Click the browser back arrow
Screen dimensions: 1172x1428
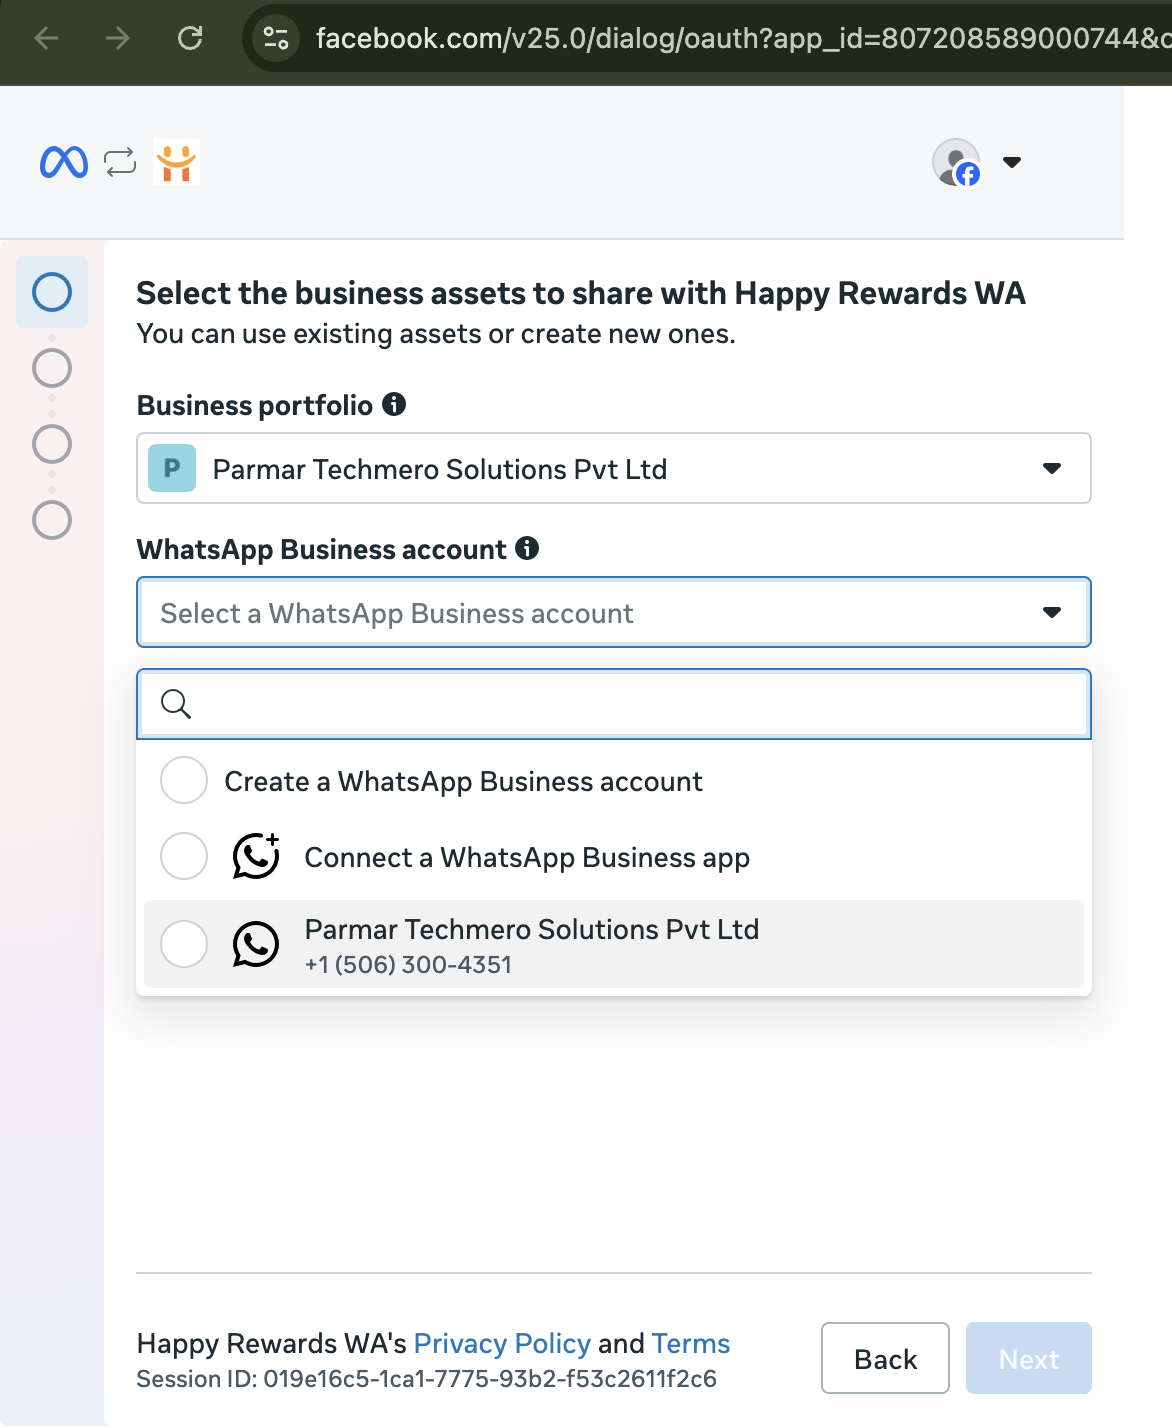46,38
